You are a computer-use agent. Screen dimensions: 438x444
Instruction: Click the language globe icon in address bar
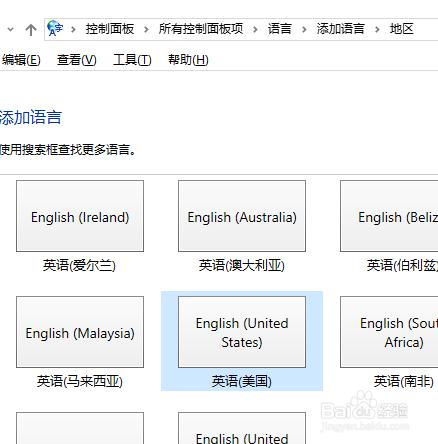pyautogui.click(x=55, y=29)
